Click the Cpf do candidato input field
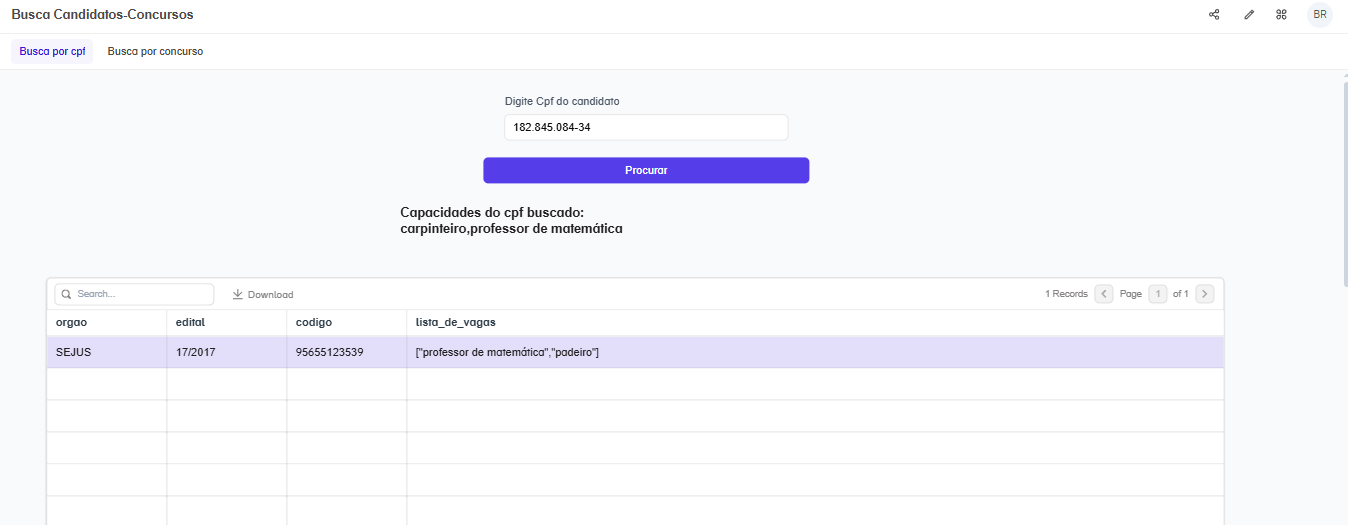This screenshot has height=525, width=1348. (x=646, y=127)
